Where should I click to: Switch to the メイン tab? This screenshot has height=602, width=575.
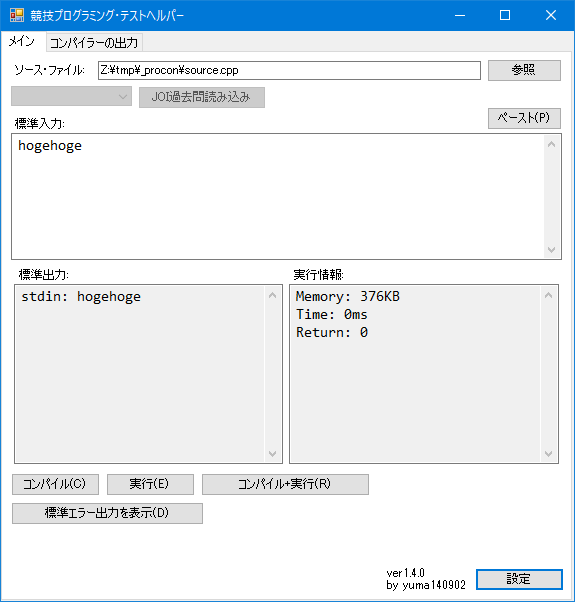22,41
